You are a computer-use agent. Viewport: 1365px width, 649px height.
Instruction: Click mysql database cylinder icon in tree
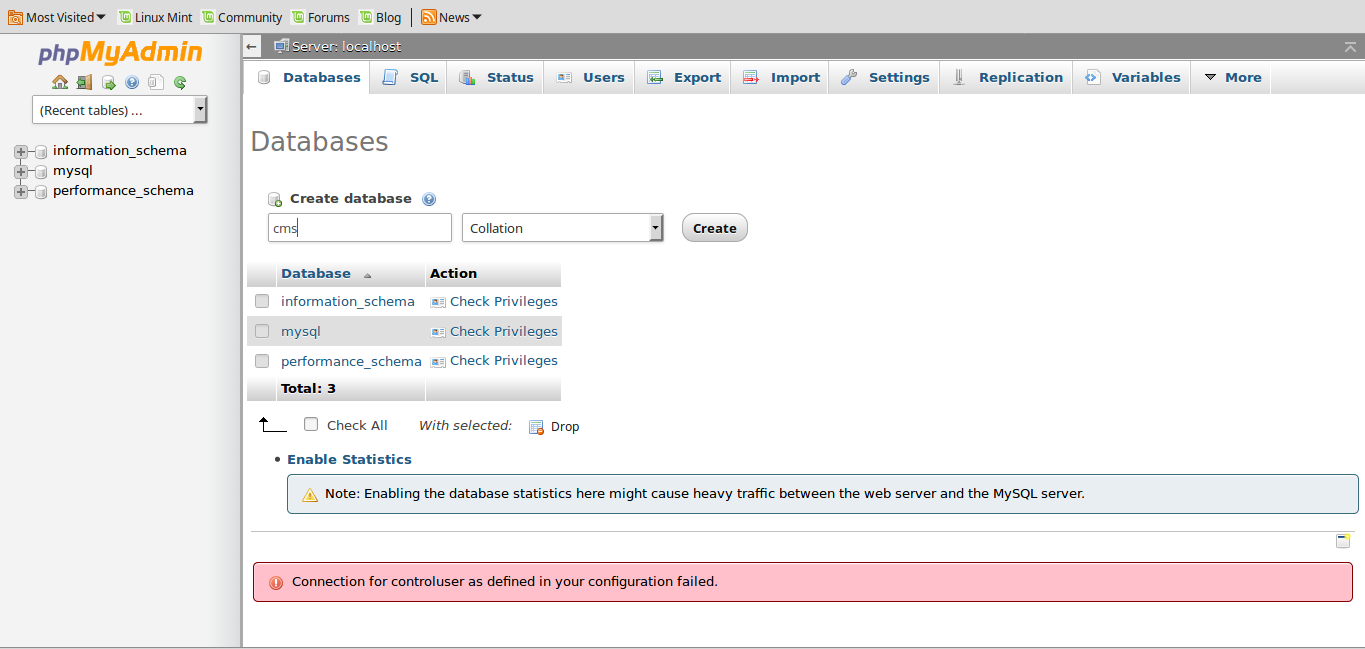click(41, 172)
